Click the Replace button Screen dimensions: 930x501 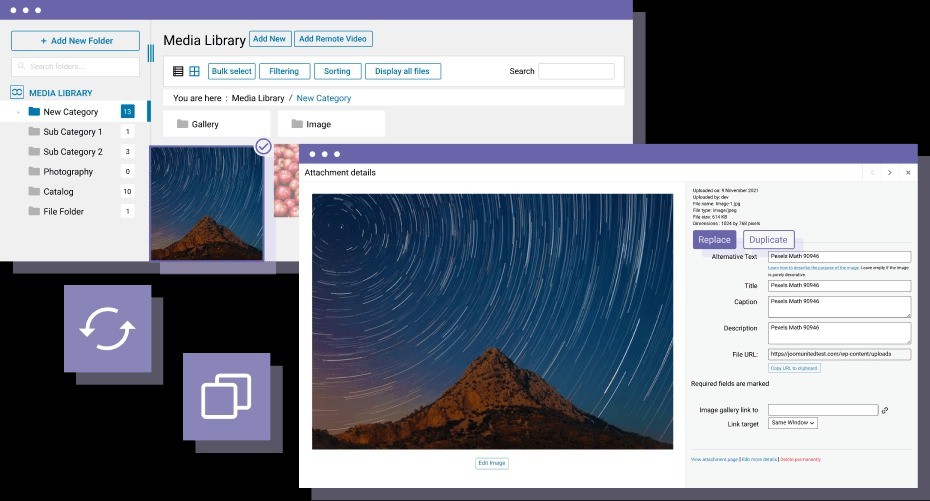(x=714, y=240)
